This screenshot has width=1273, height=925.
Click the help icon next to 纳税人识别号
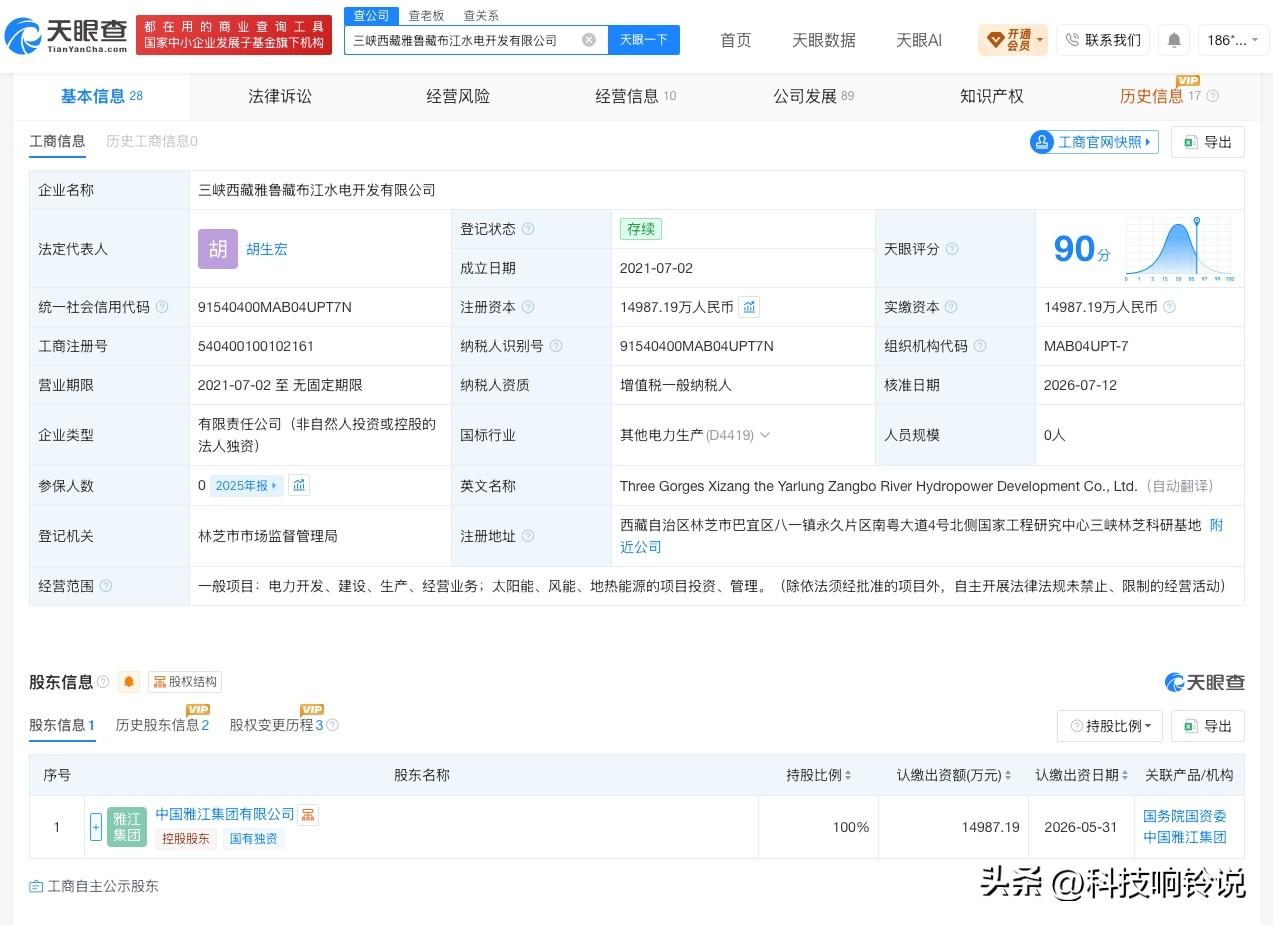(556, 346)
